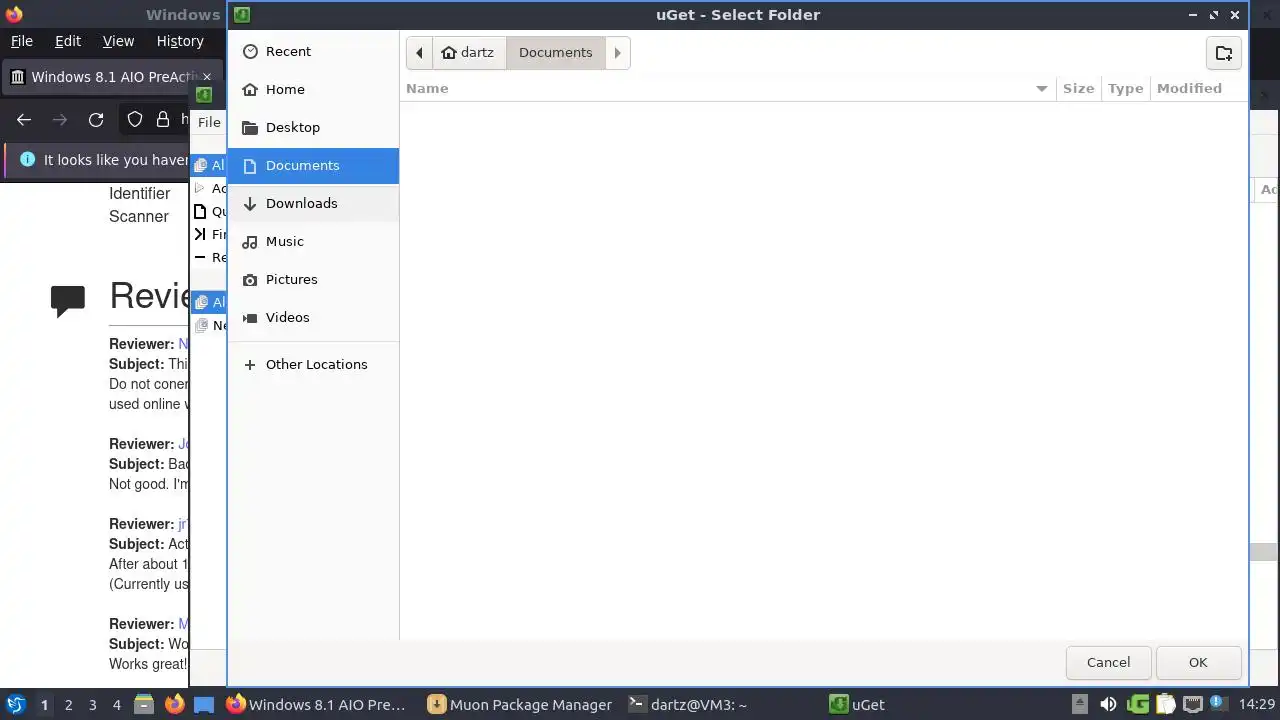Open the volume control in the tray

coord(1108,705)
